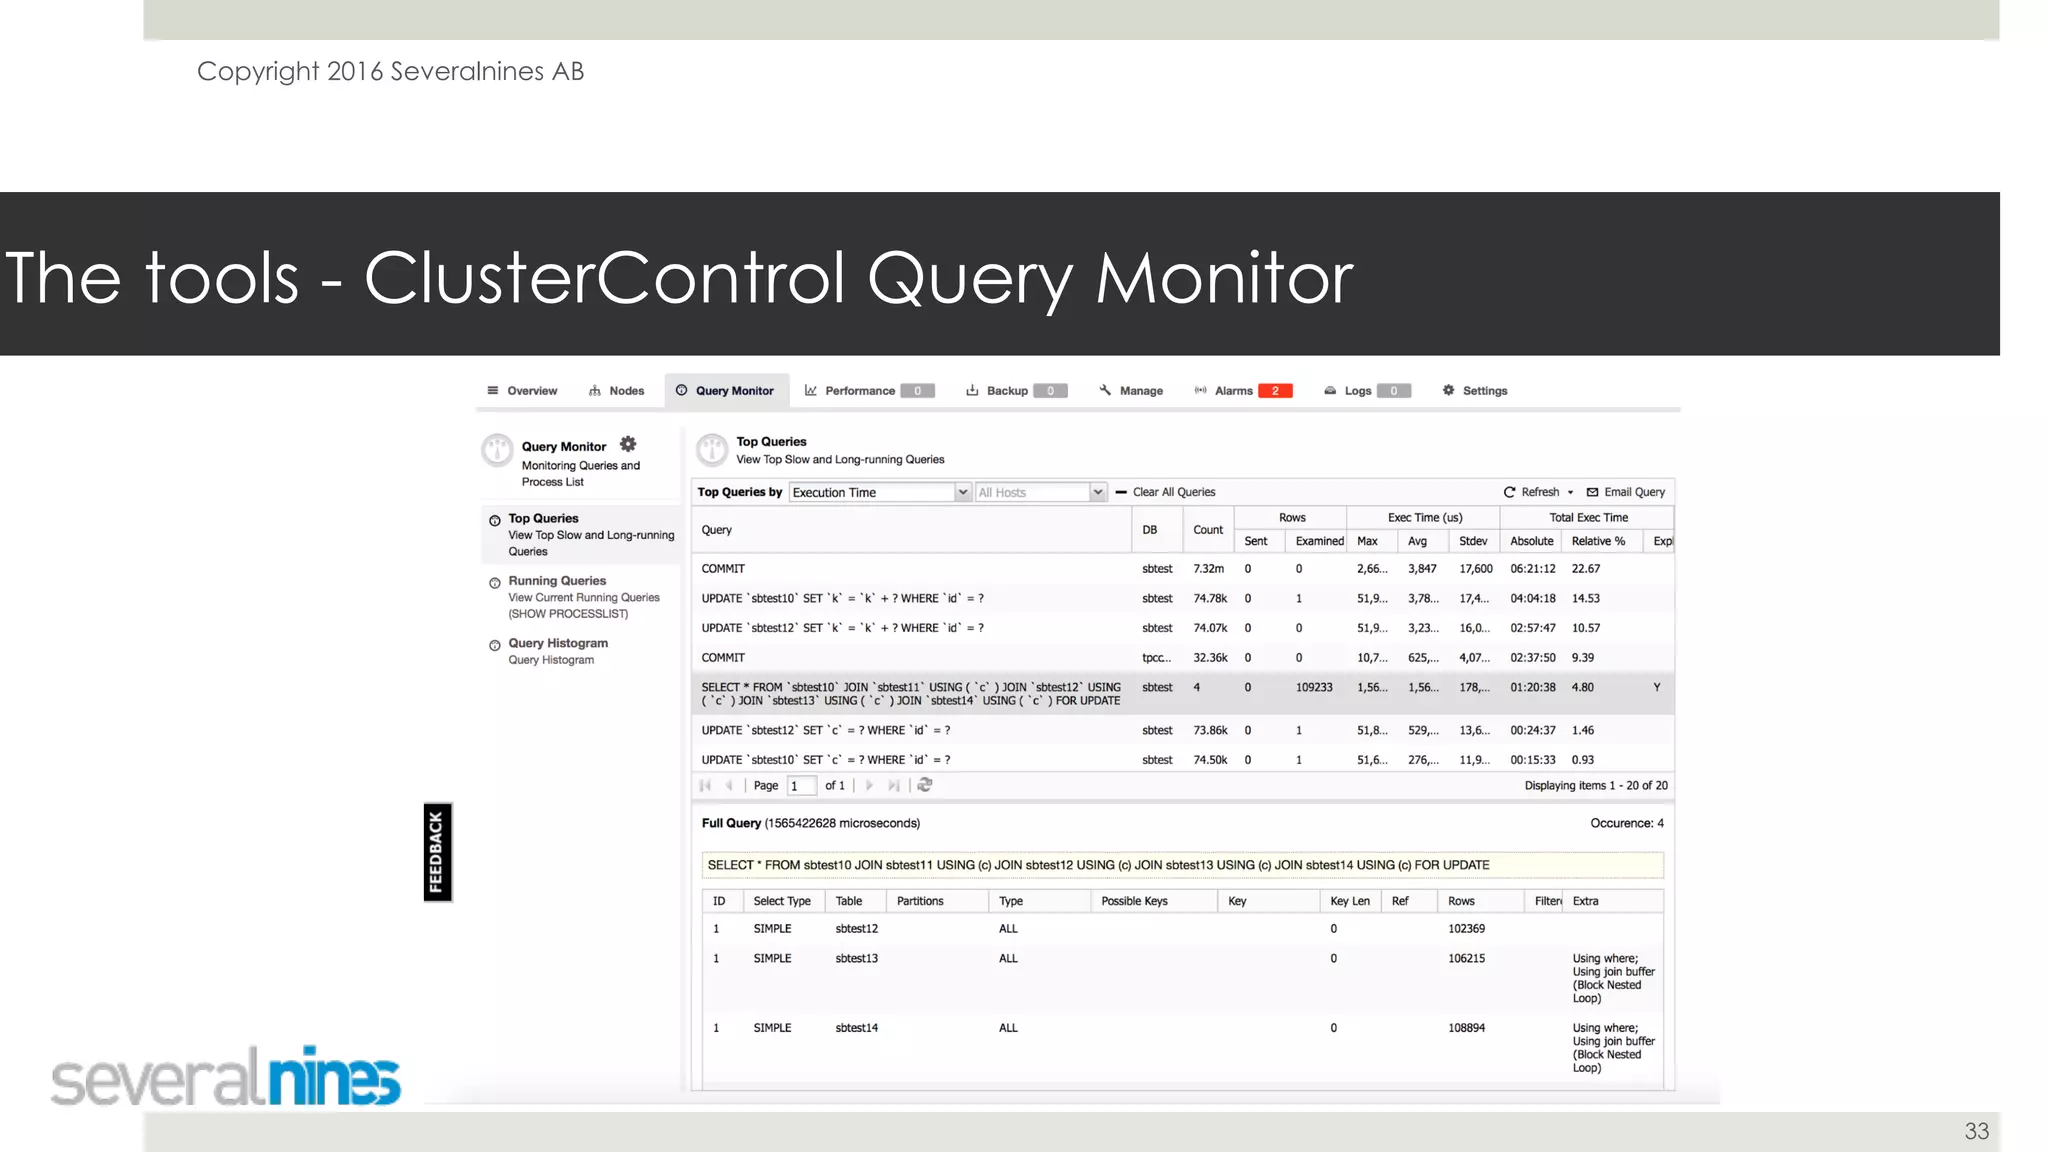The height and width of the screenshot is (1152, 2048).
Task: Select the sbtest12 explain row
Action: (x=1183, y=929)
